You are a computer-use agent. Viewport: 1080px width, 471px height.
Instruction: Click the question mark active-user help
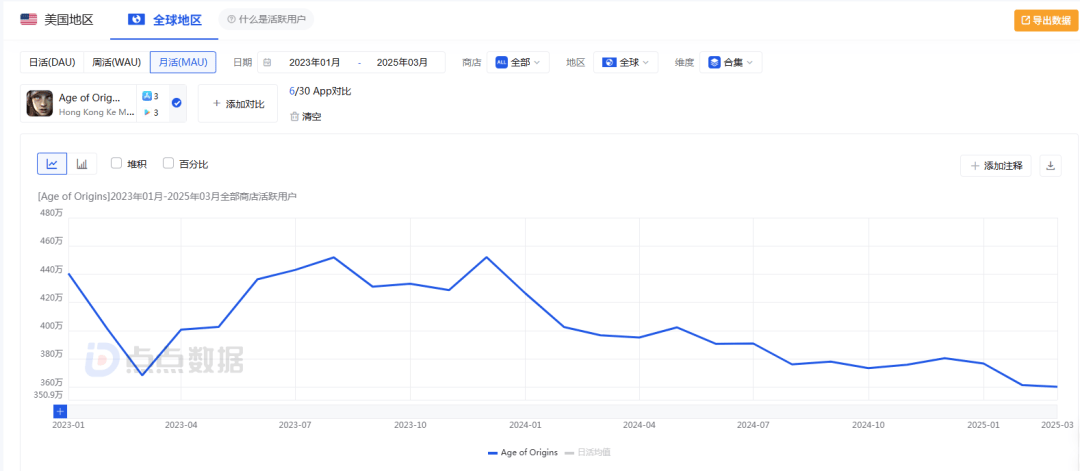pyautogui.click(x=231, y=19)
